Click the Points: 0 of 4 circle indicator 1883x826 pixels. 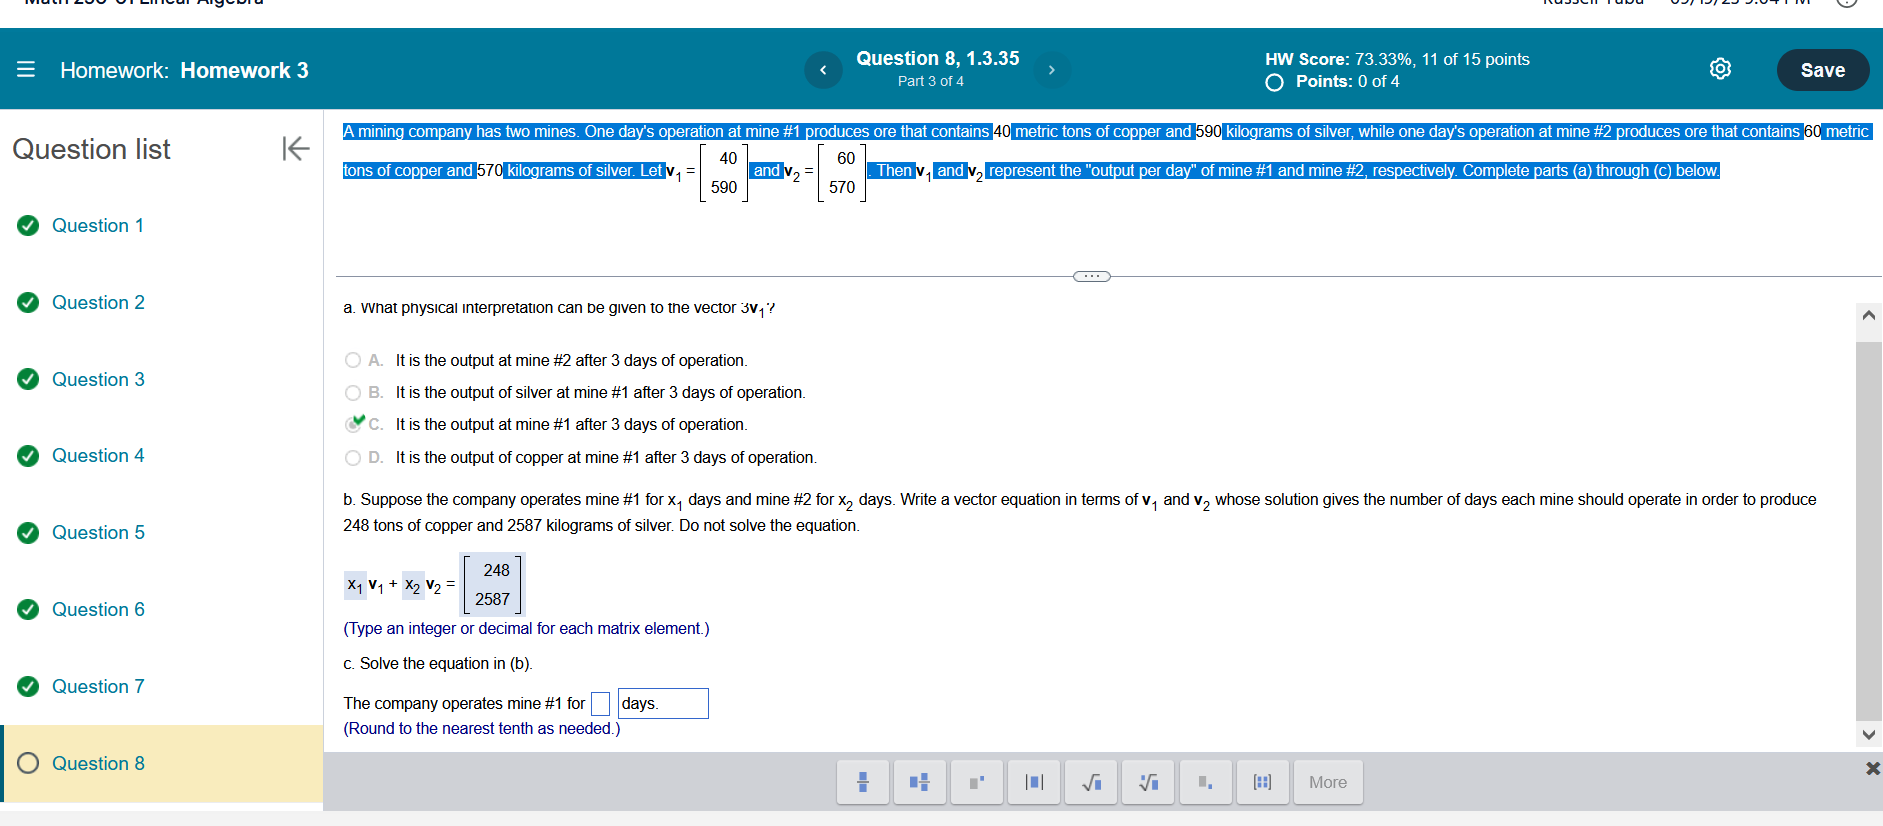click(1274, 82)
